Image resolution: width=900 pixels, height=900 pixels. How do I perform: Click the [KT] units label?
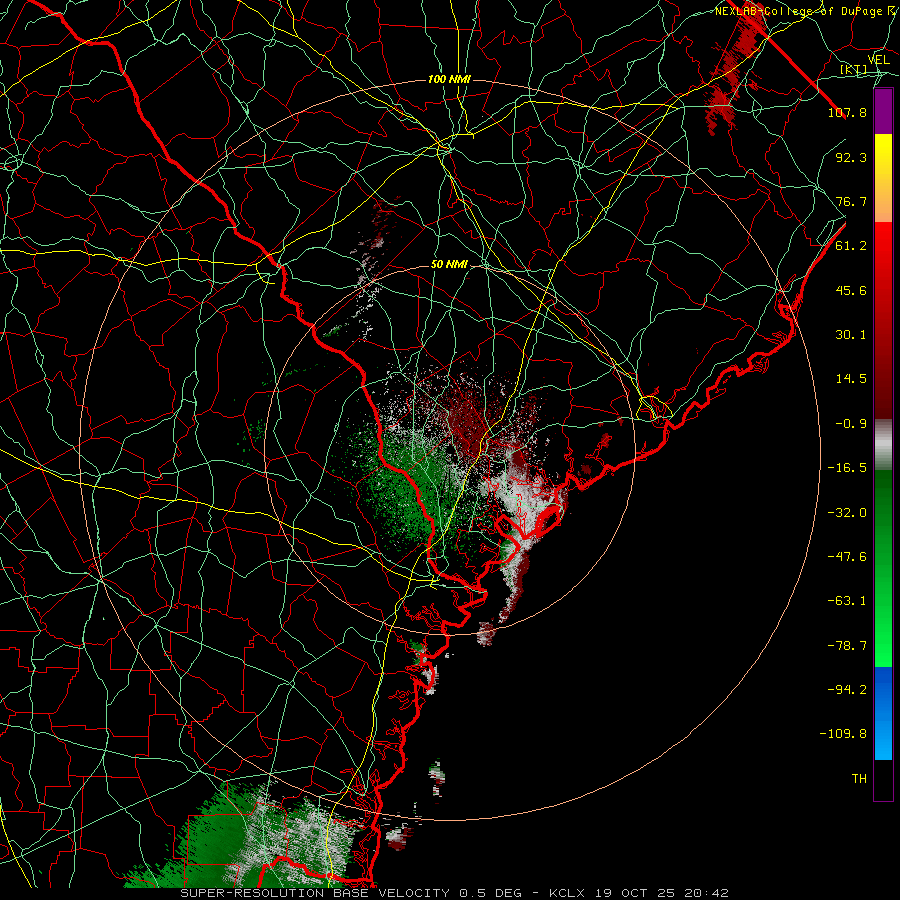(853, 69)
